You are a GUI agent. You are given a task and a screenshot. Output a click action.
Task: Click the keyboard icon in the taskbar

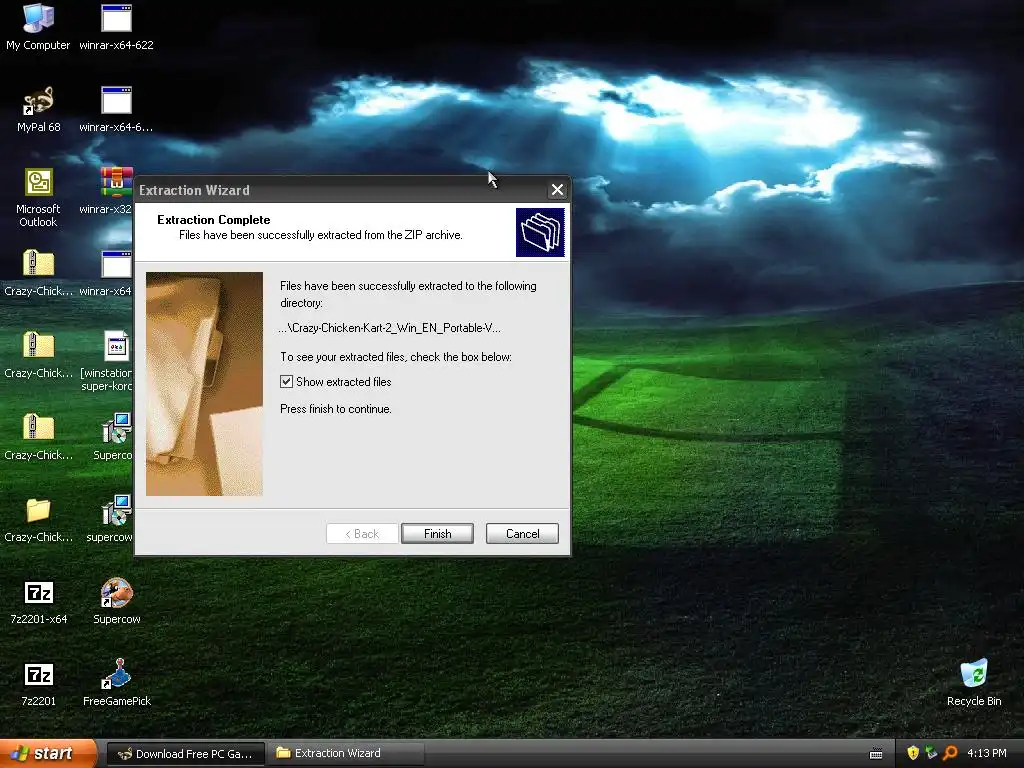tap(876, 754)
